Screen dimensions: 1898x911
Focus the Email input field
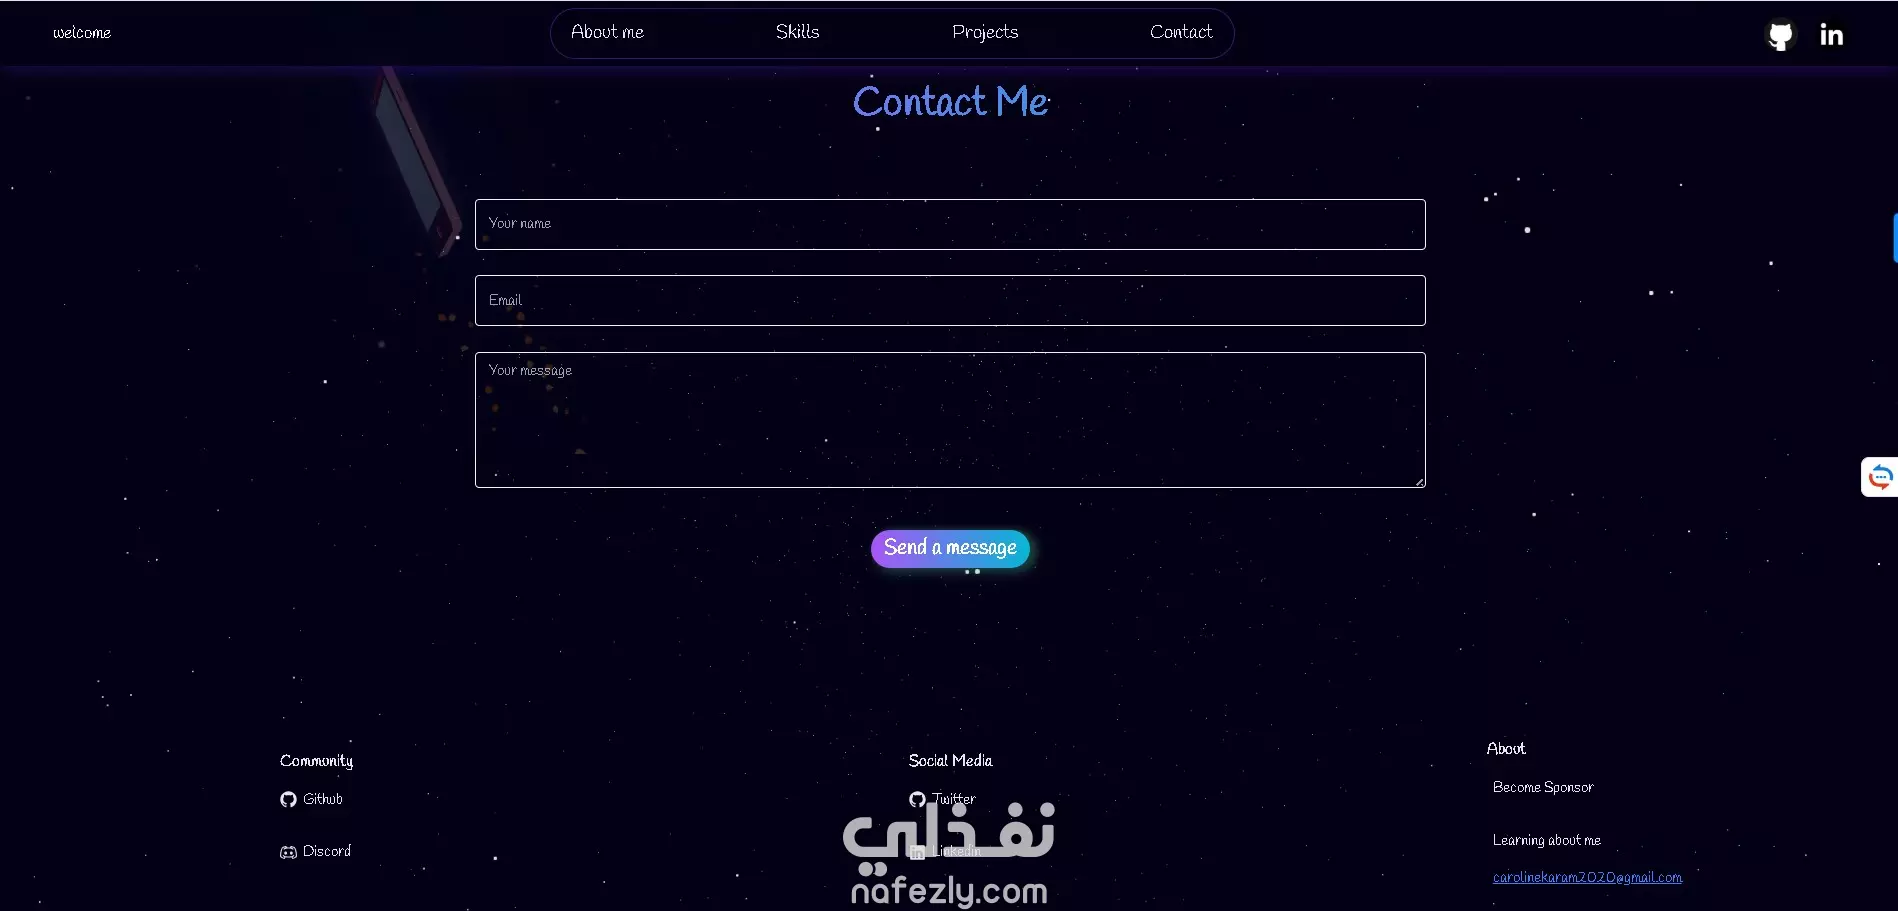pos(950,300)
